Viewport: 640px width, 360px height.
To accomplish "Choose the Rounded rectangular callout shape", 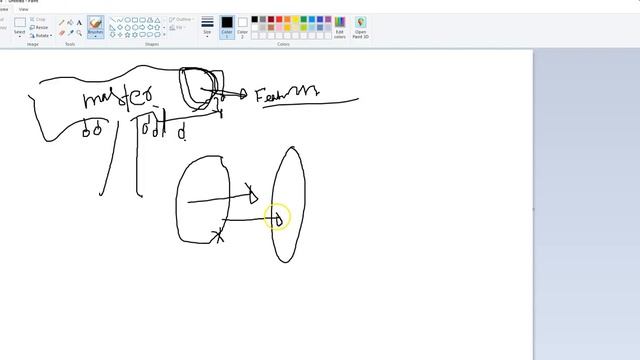I will (142, 35).
